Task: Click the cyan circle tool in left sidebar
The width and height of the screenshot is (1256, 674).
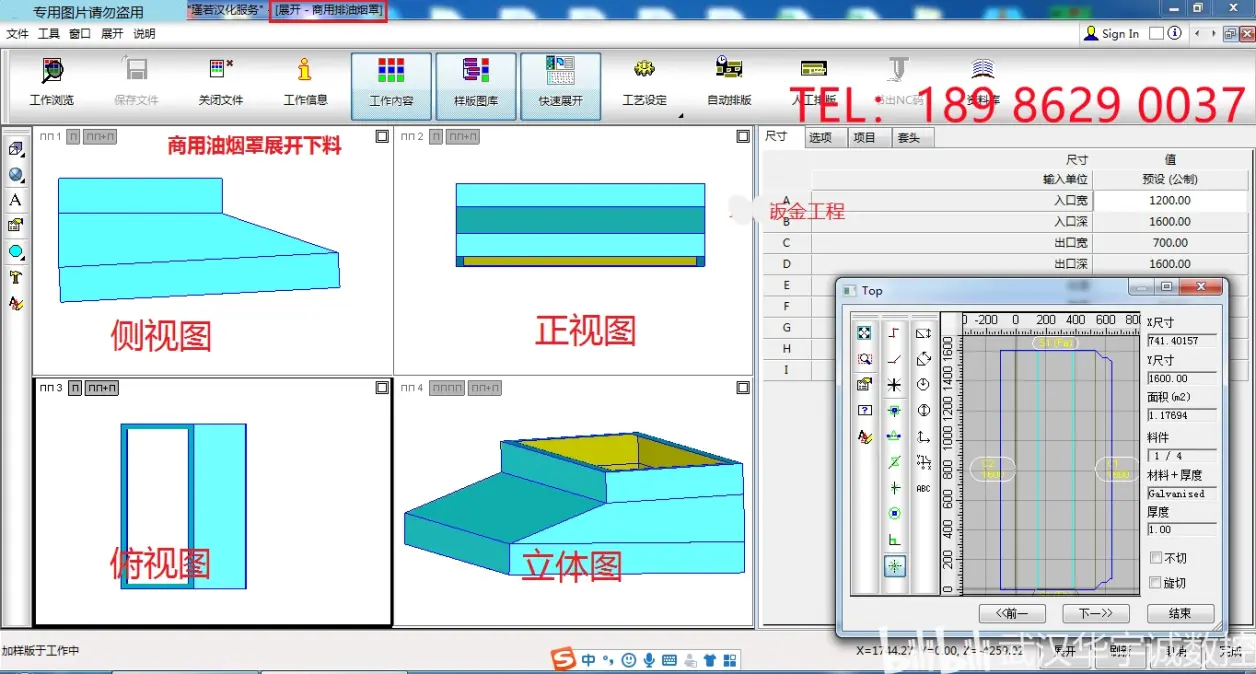Action: pyautogui.click(x=15, y=251)
